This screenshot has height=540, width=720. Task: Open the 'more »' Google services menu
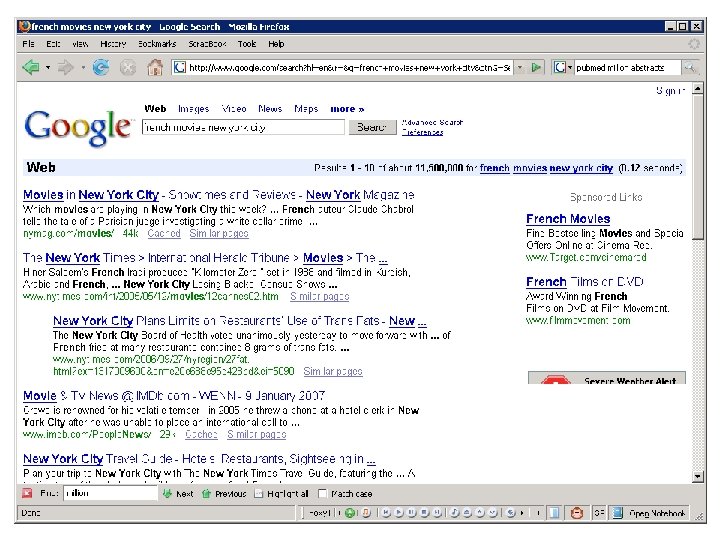tap(347, 109)
